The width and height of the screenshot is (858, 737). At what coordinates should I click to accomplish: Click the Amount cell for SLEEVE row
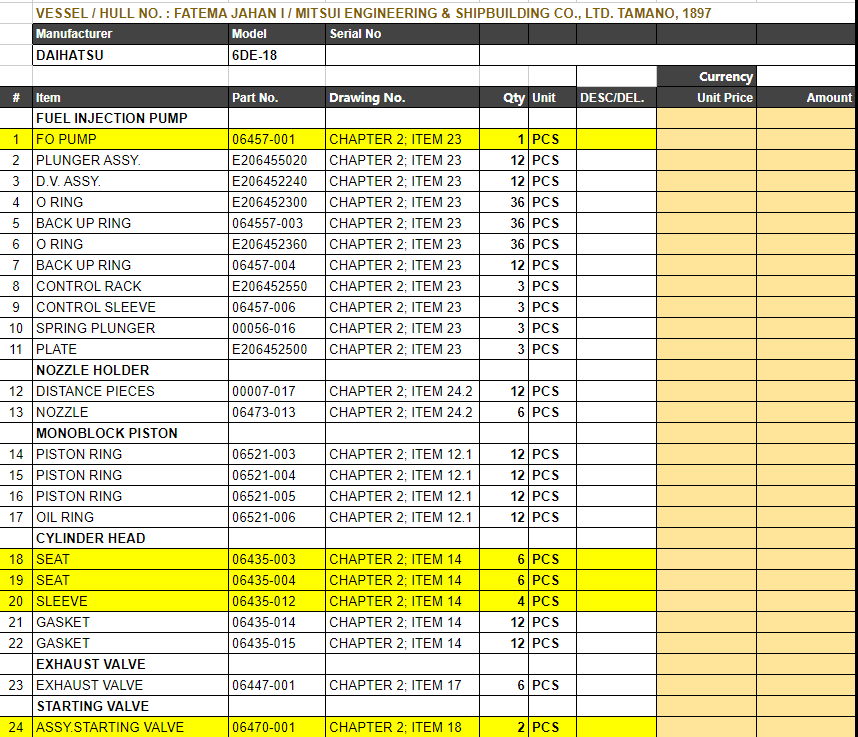point(806,601)
